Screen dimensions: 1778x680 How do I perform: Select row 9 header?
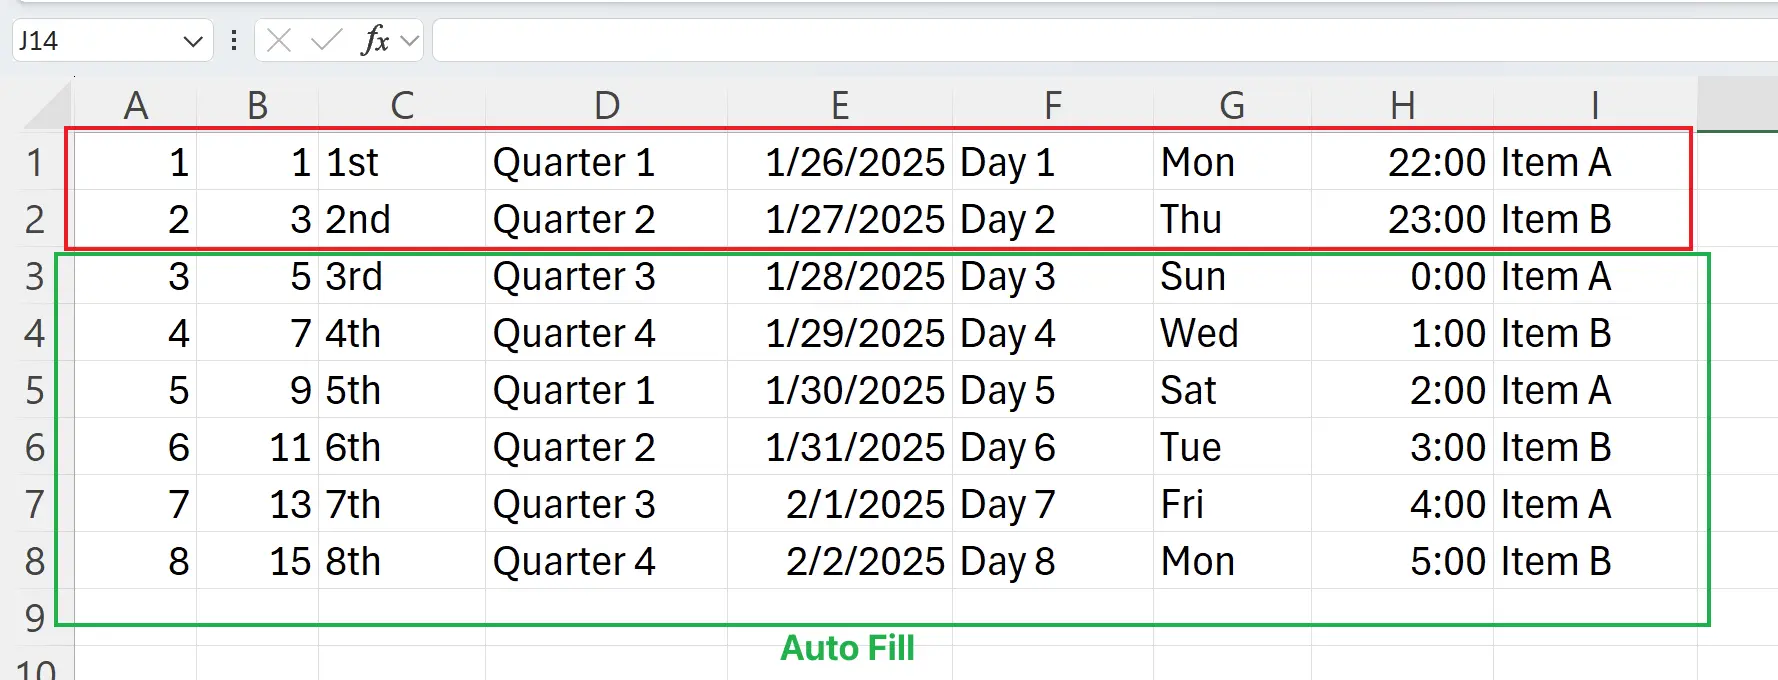pyautogui.click(x=35, y=617)
